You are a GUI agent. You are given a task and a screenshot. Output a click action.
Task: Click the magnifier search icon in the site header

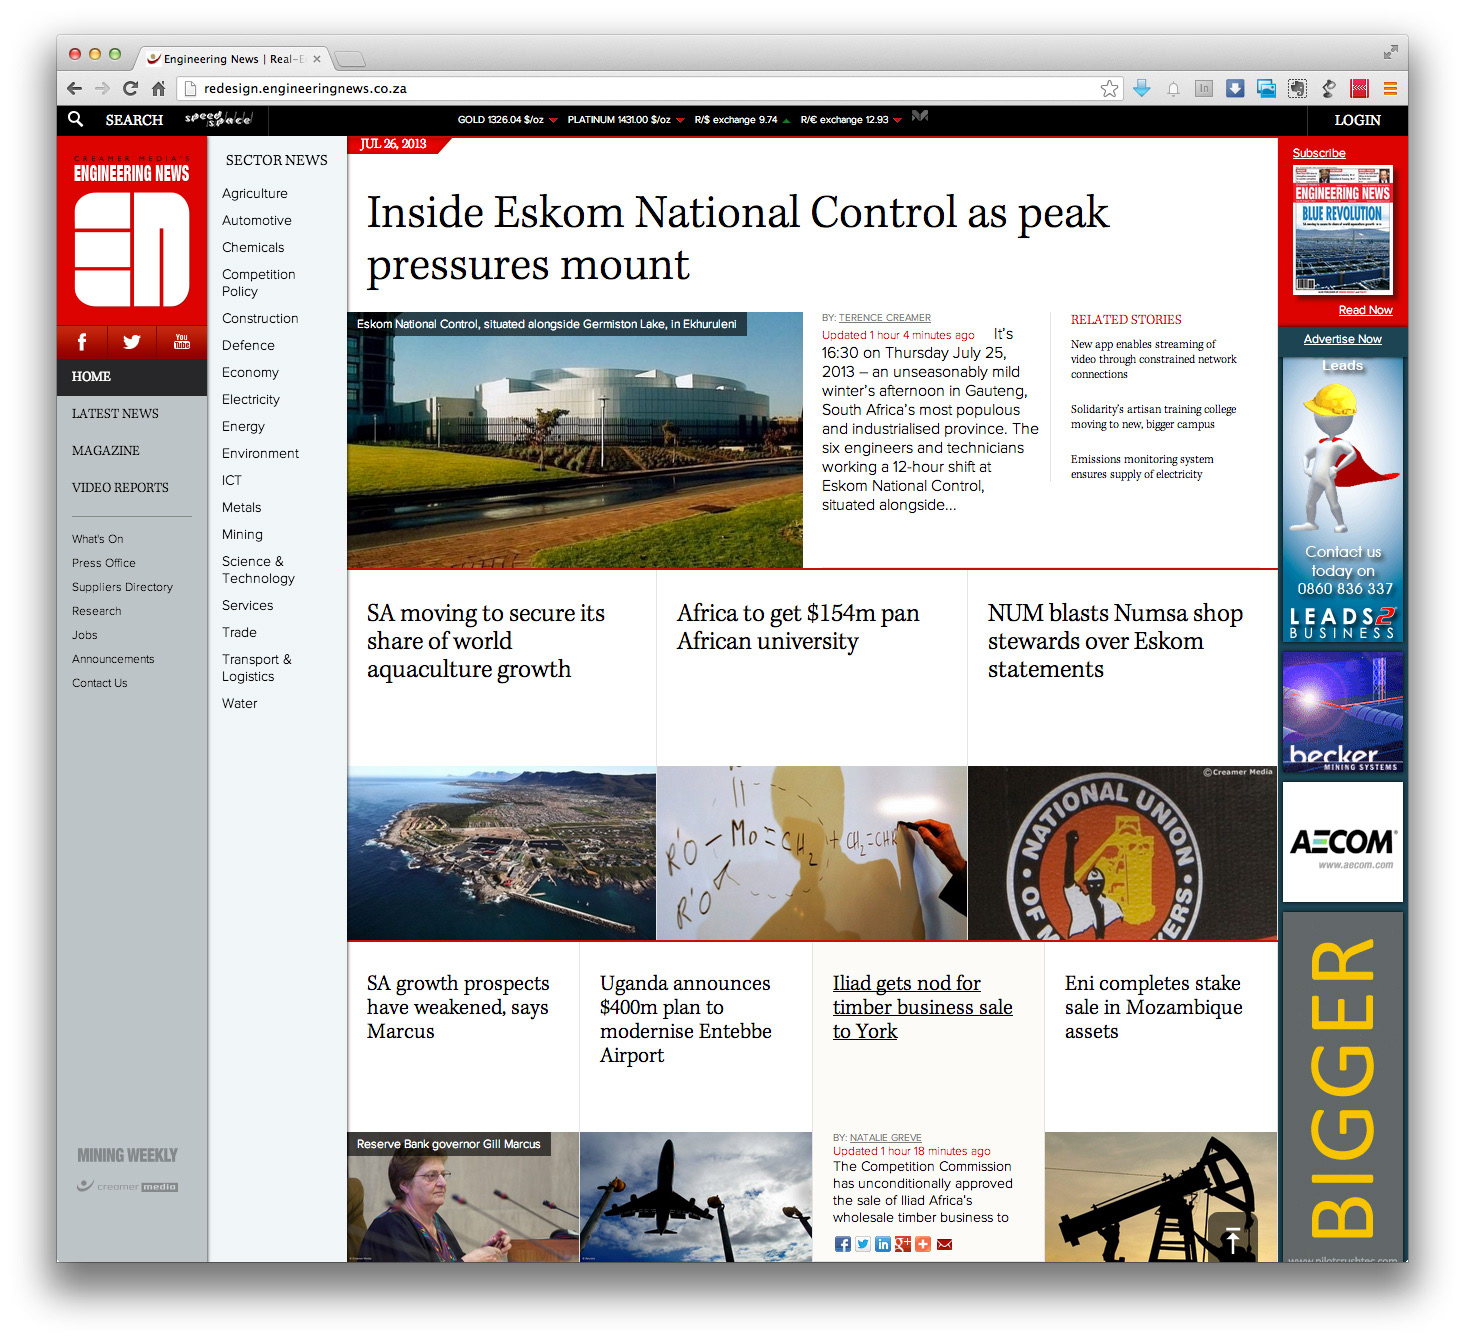(x=76, y=119)
